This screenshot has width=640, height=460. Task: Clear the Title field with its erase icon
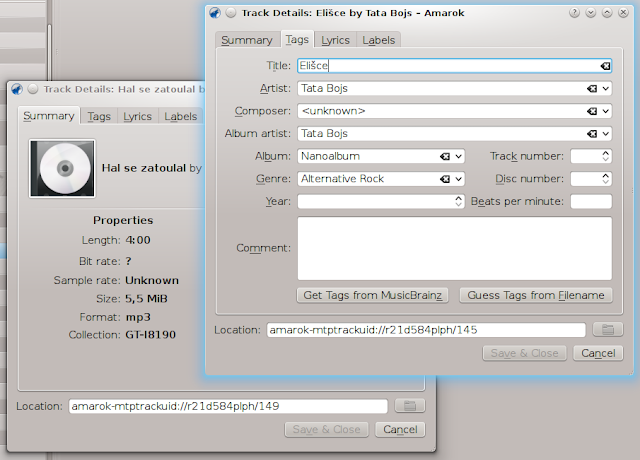605,66
